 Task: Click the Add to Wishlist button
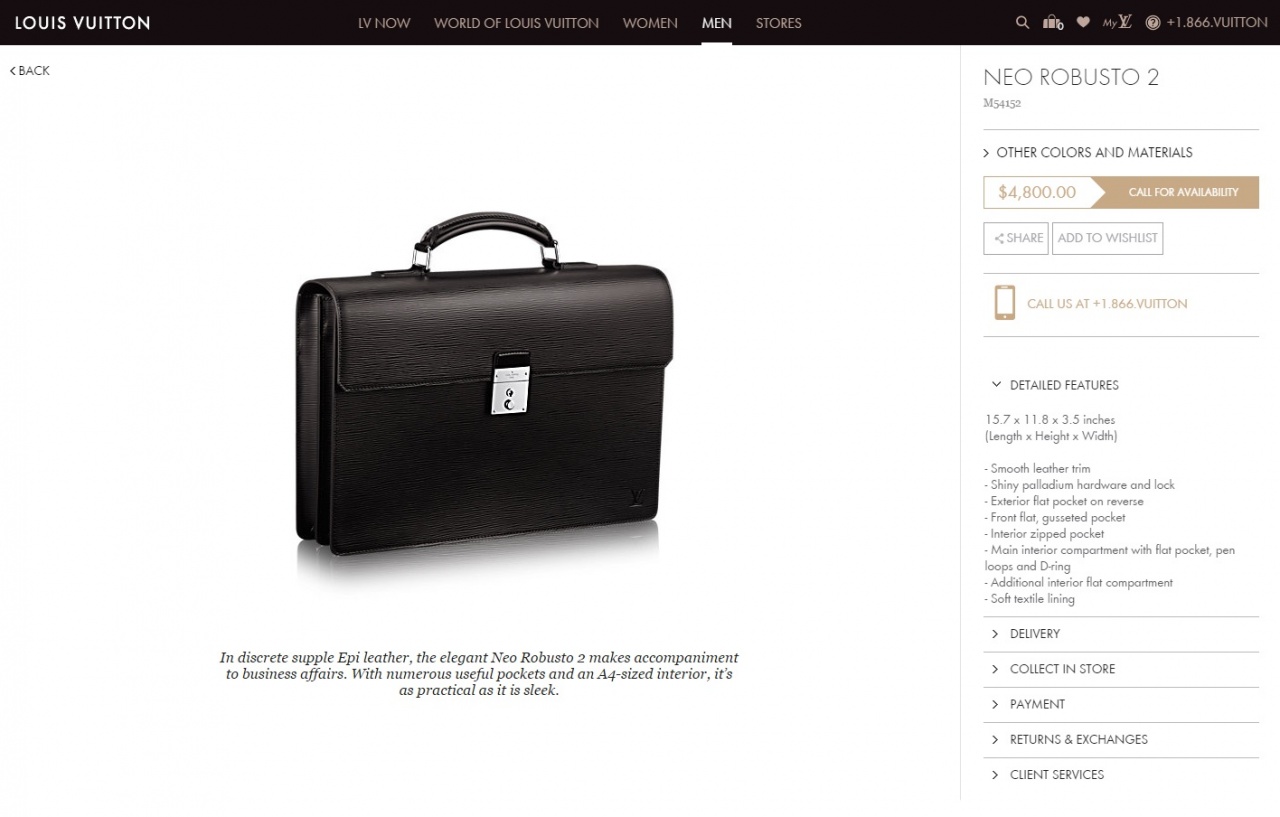click(x=1107, y=238)
